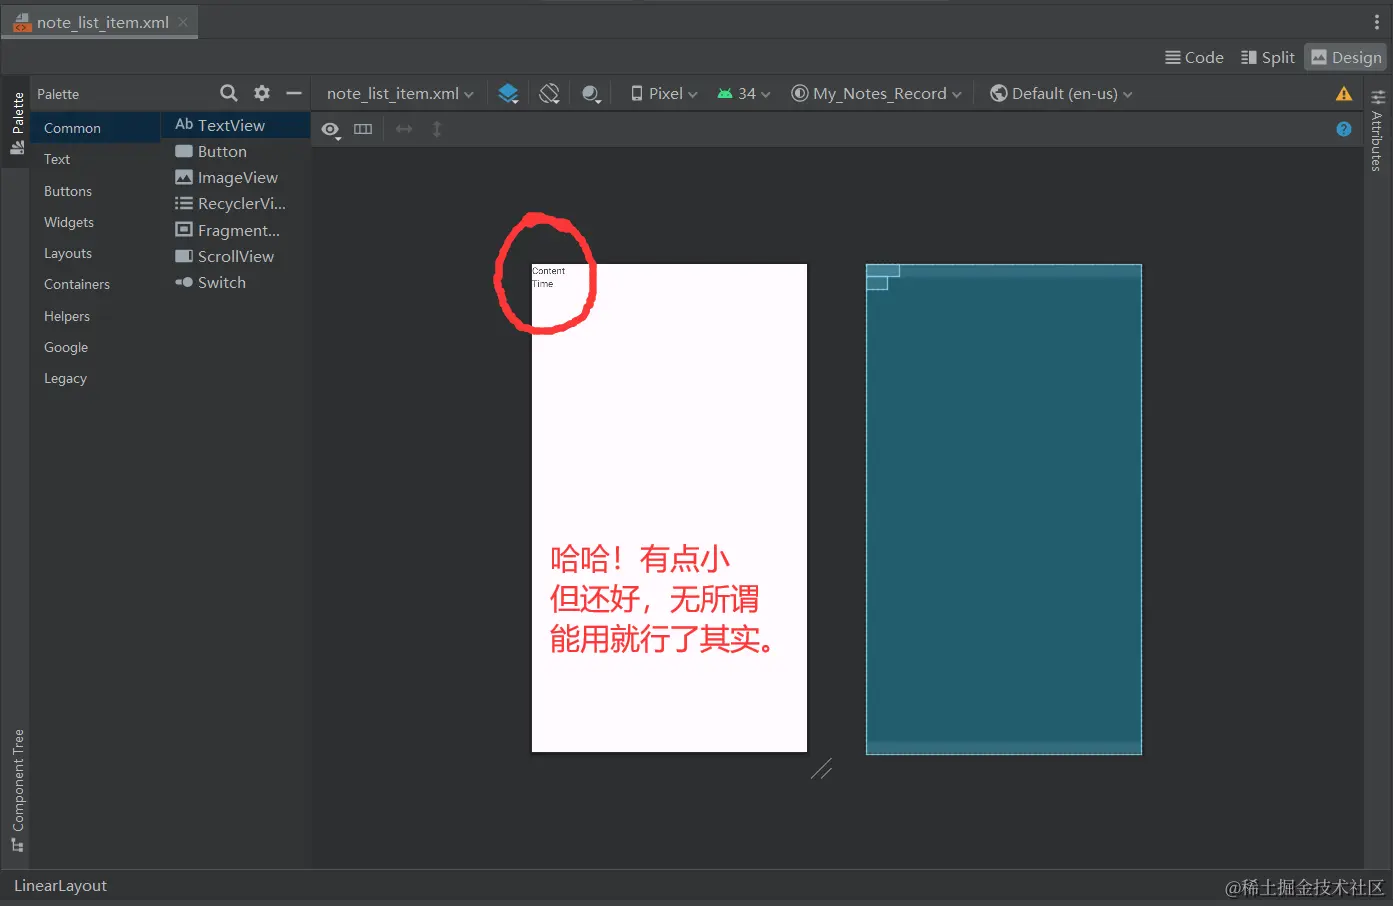
Task: Click expand horizontally arrow icon
Action: (404, 129)
